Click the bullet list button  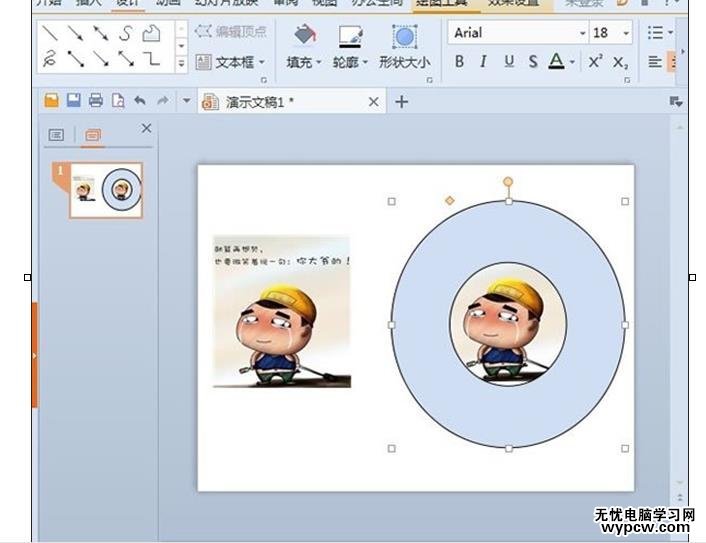pyautogui.click(x=655, y=32)
